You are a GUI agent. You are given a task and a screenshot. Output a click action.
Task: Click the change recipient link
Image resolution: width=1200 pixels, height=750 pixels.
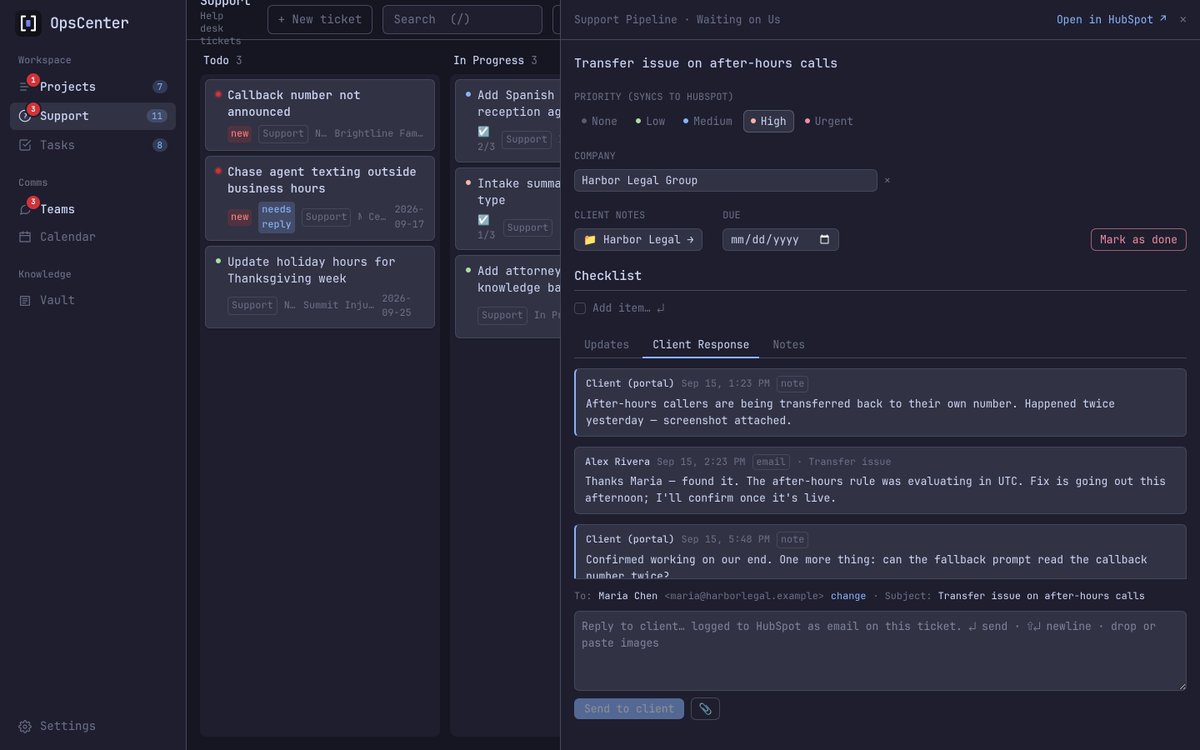(848, 596)
